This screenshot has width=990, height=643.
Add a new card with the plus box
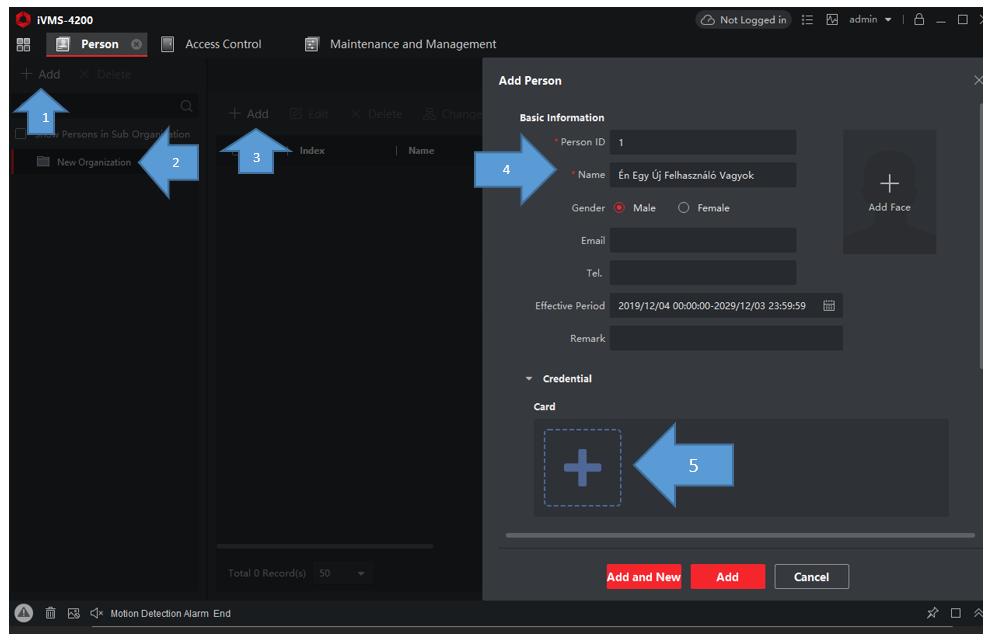coord(582,468)
